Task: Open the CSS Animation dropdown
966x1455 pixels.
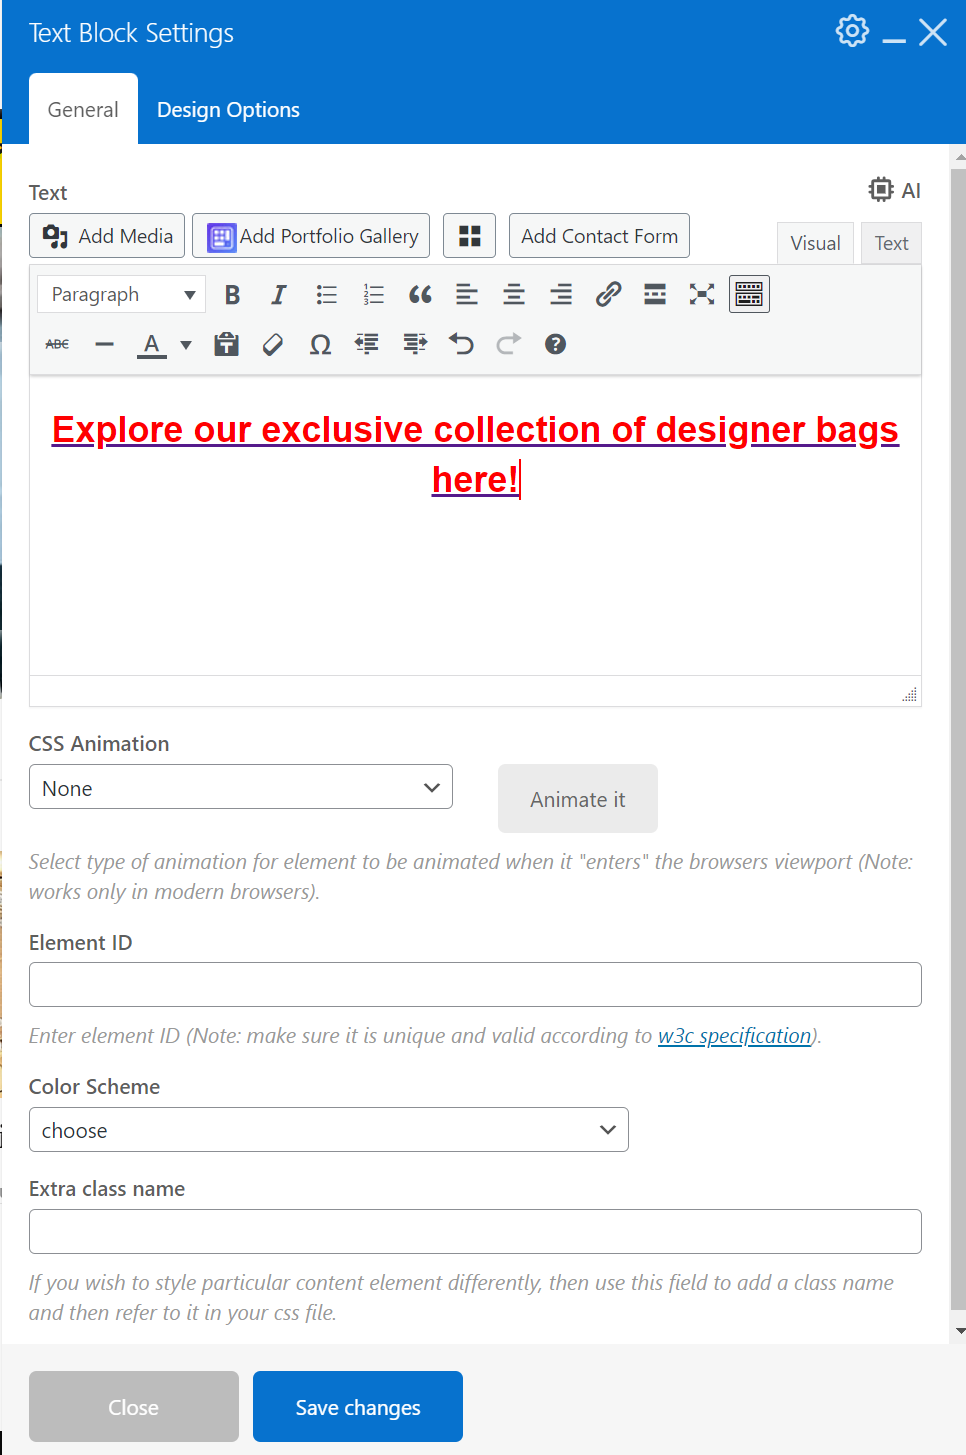Action: tap(240, 787)
